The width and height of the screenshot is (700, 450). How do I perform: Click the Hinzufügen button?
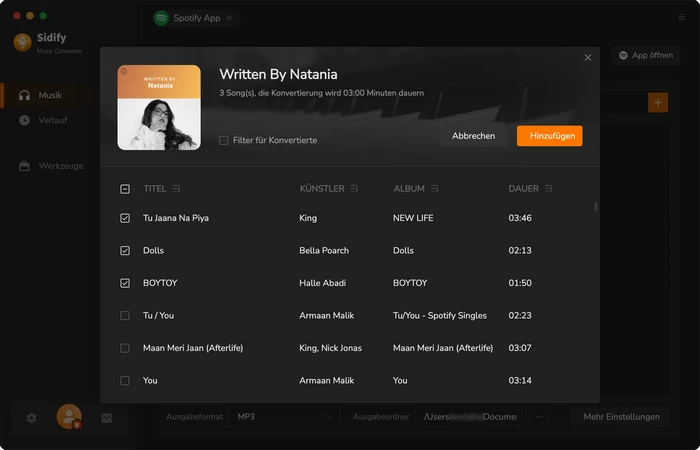tap(550, 136)
